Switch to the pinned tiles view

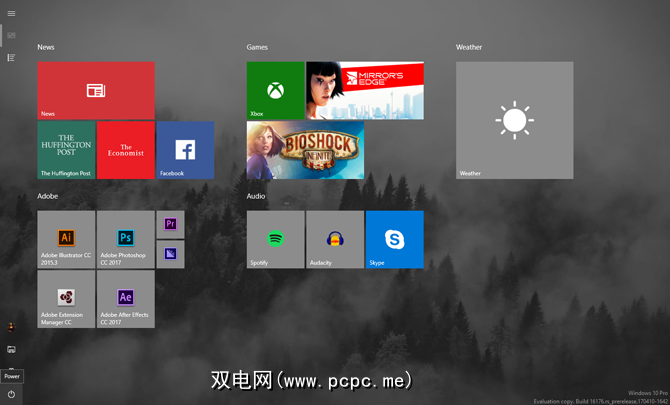[11, 35]
